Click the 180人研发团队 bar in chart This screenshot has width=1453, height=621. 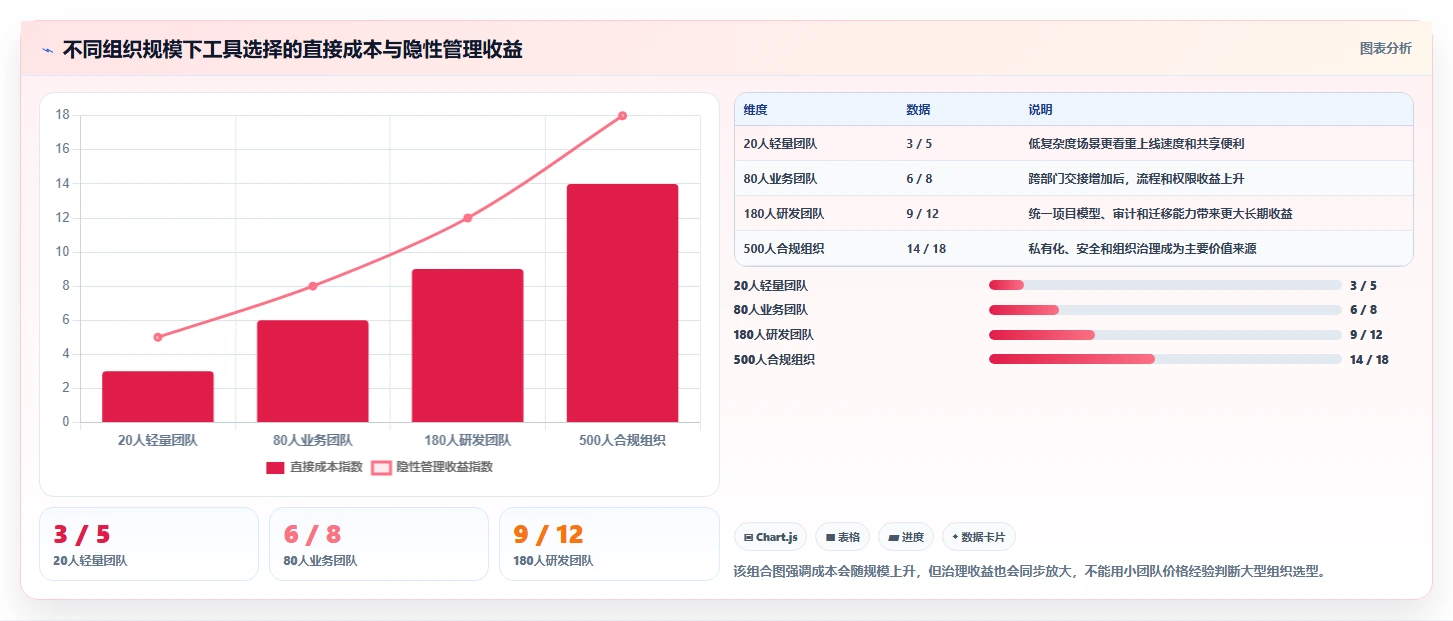pos(467,345)
